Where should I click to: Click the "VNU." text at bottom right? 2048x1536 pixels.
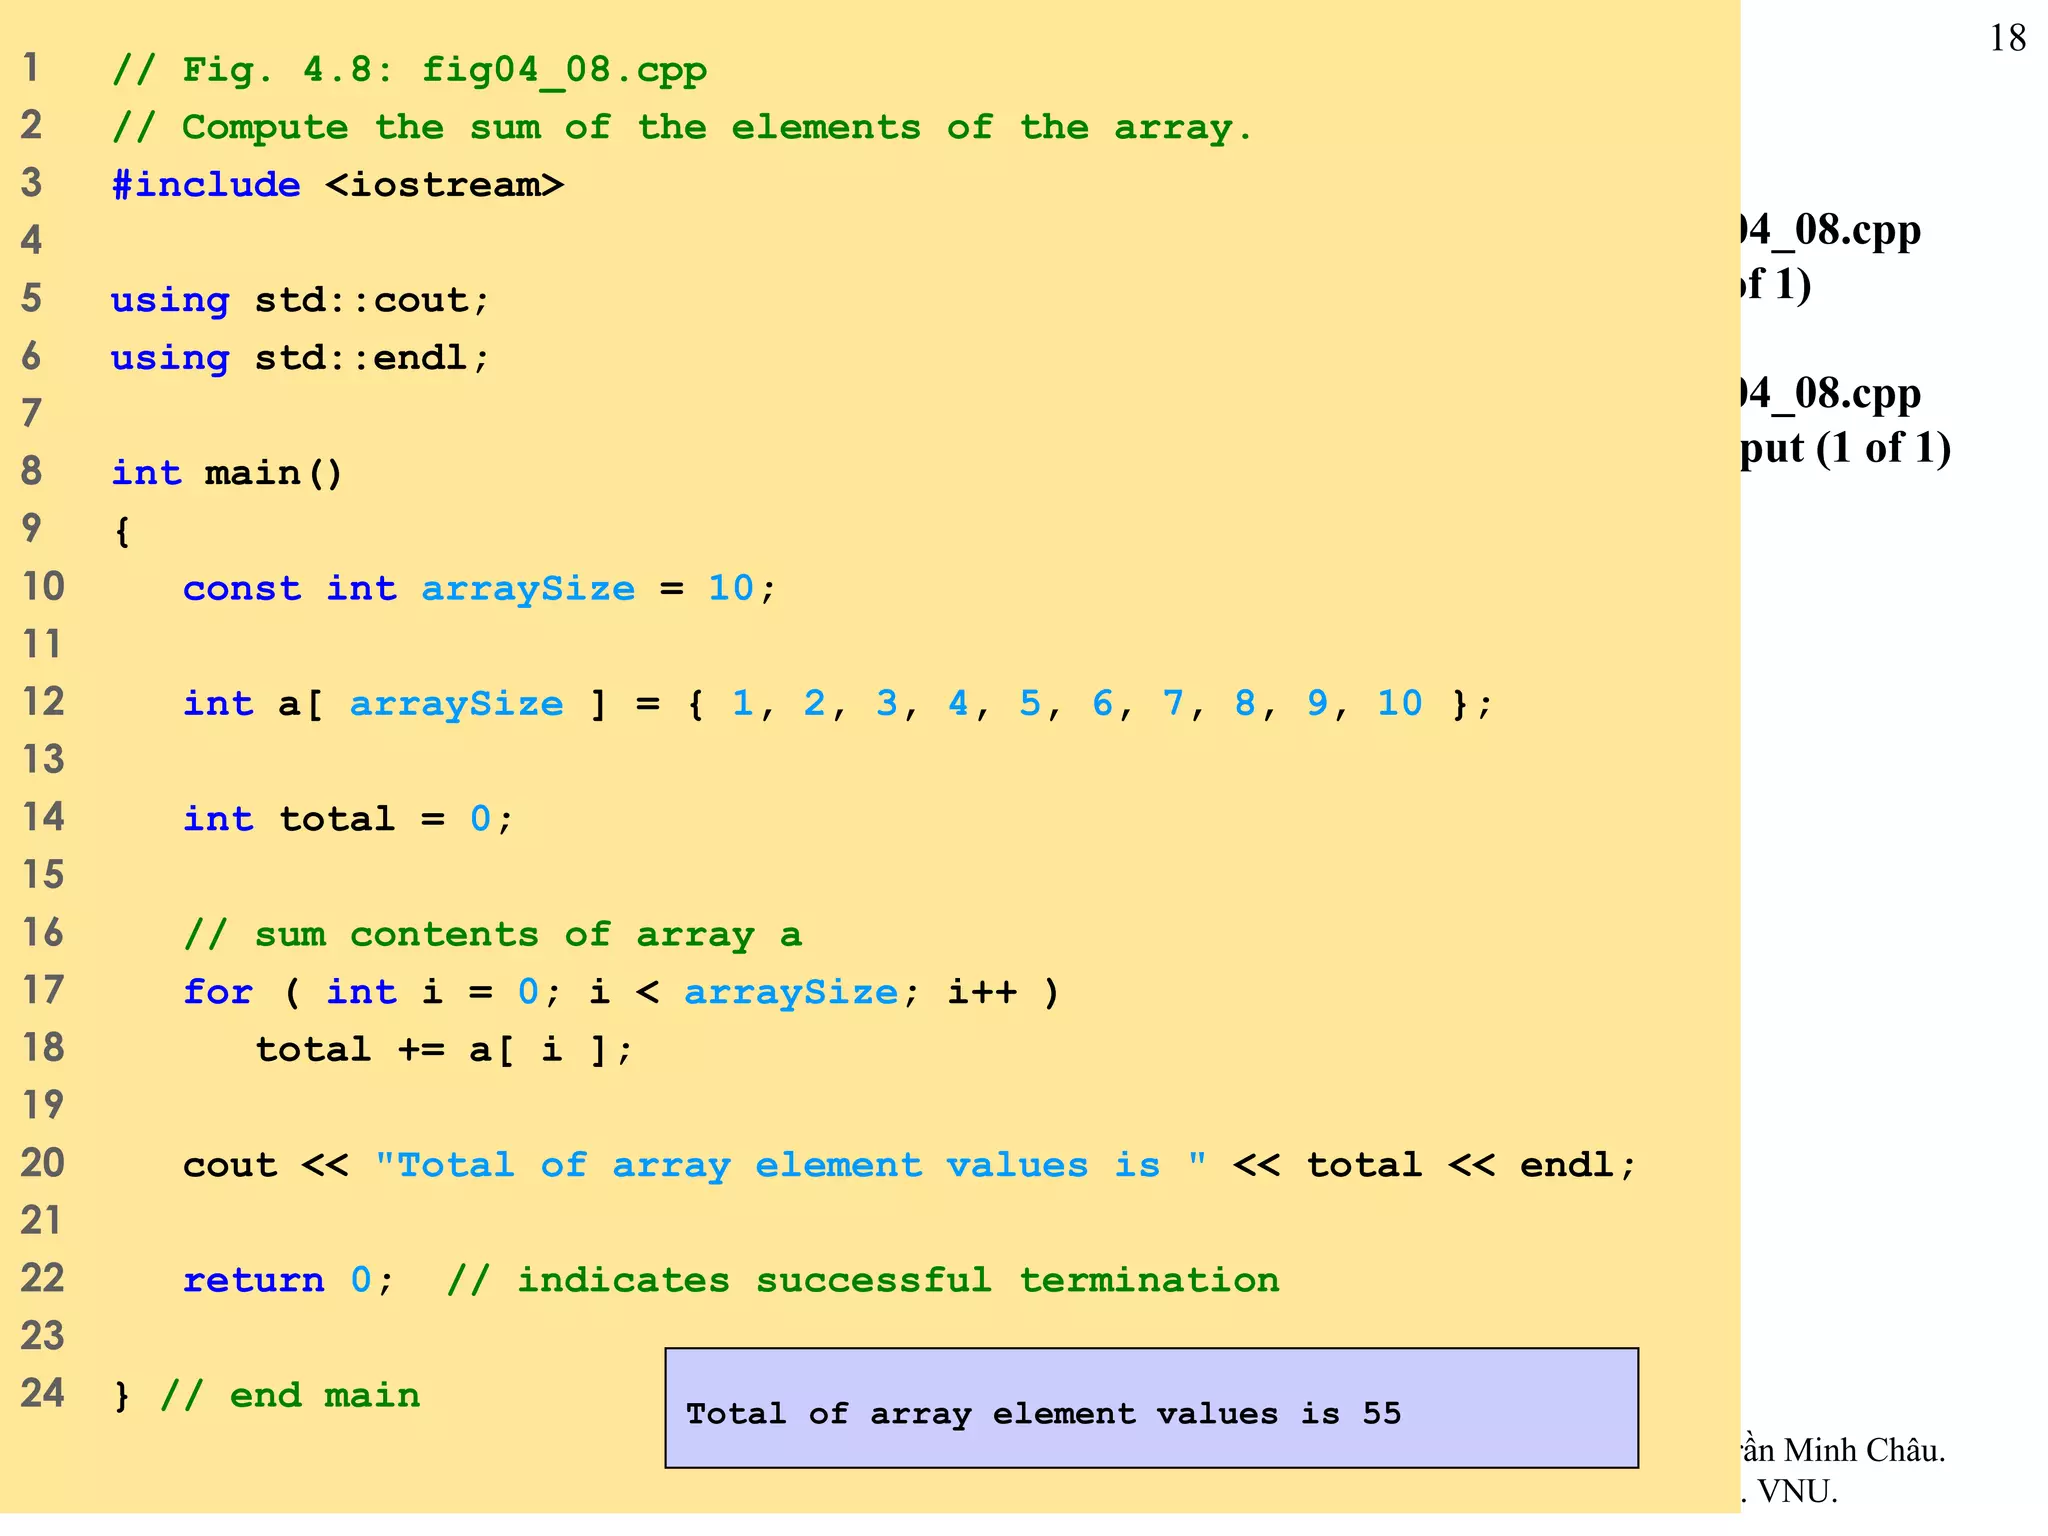pyautogui.click(x=1798, y=1492)
